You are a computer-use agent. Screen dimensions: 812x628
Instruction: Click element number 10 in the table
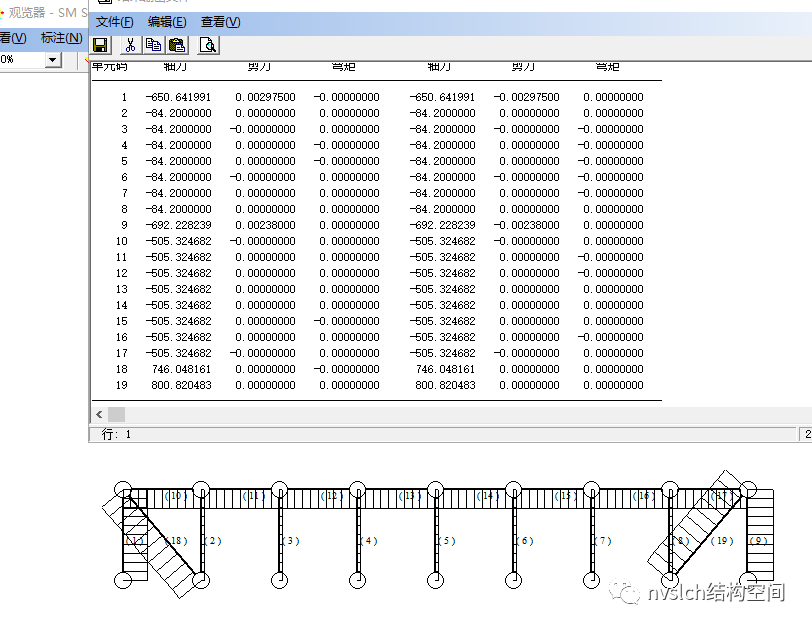pos(121,241)
